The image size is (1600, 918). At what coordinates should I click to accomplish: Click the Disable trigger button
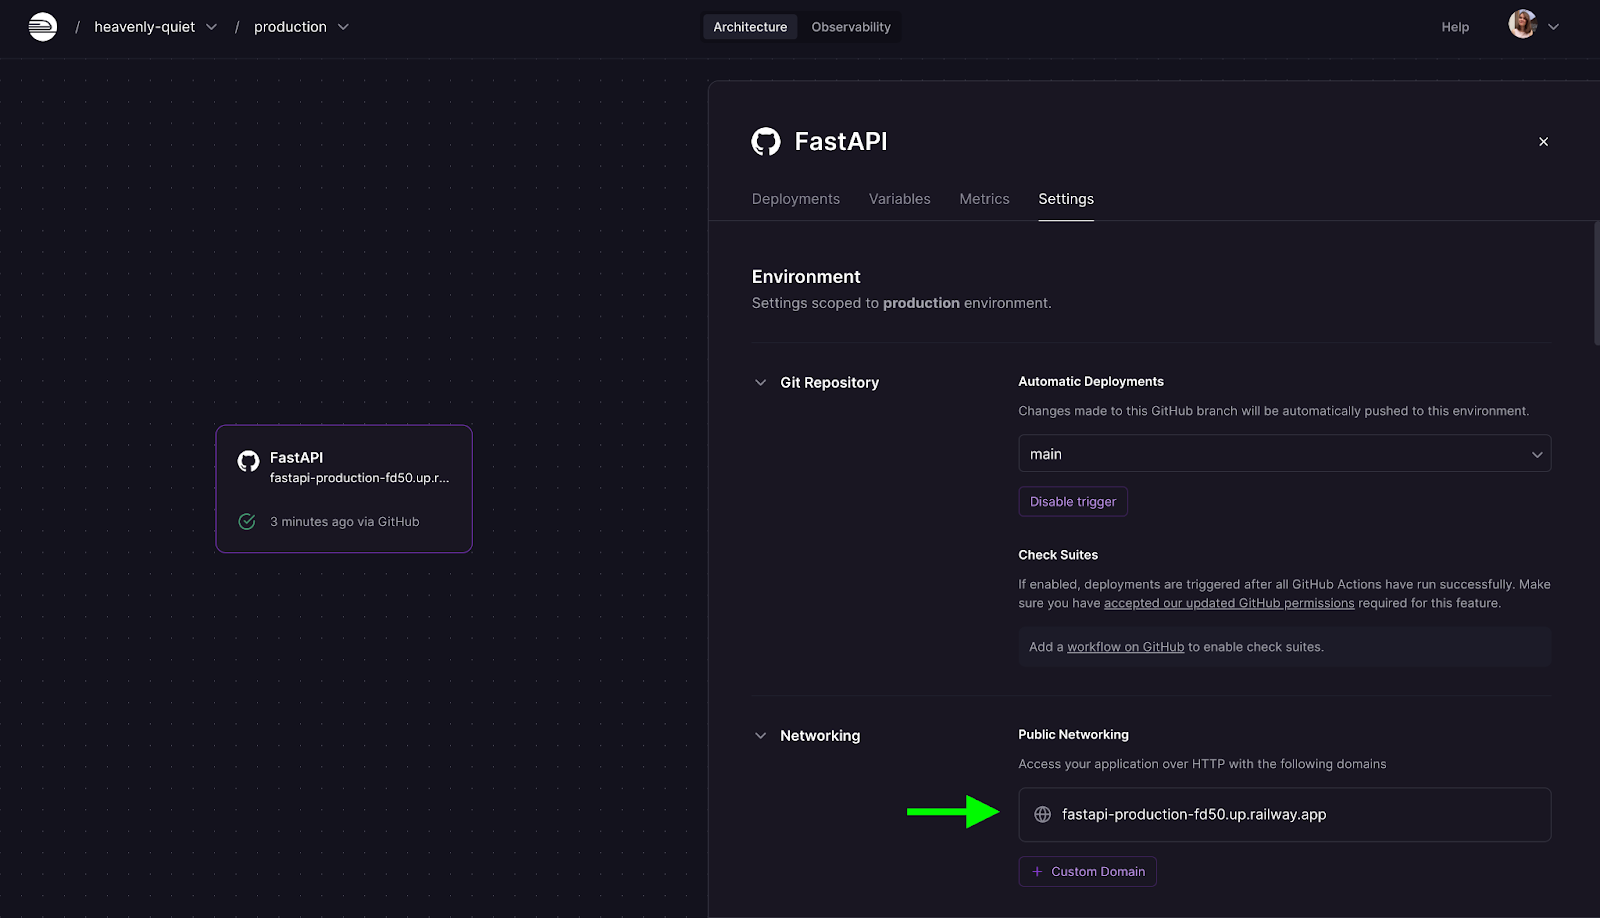coord(1073,502)
